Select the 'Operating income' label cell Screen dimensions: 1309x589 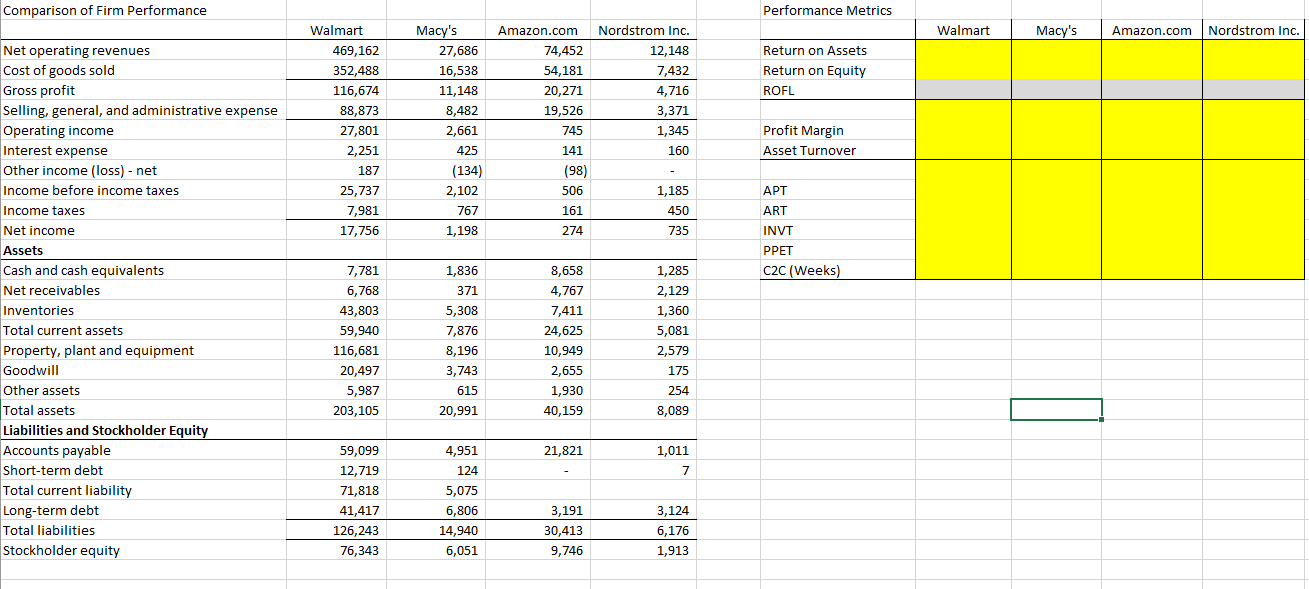(x=59, y=130)
